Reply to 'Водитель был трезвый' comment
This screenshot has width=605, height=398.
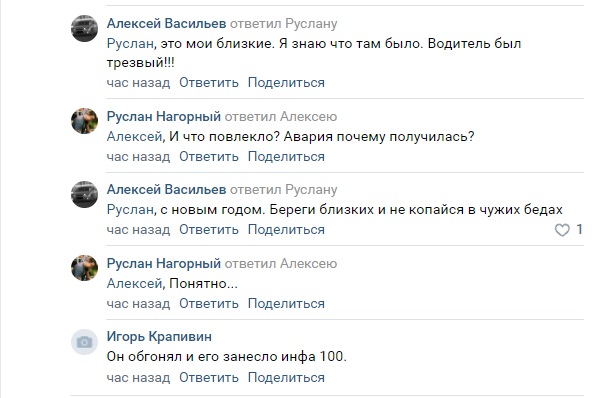[x=209, y=83]
